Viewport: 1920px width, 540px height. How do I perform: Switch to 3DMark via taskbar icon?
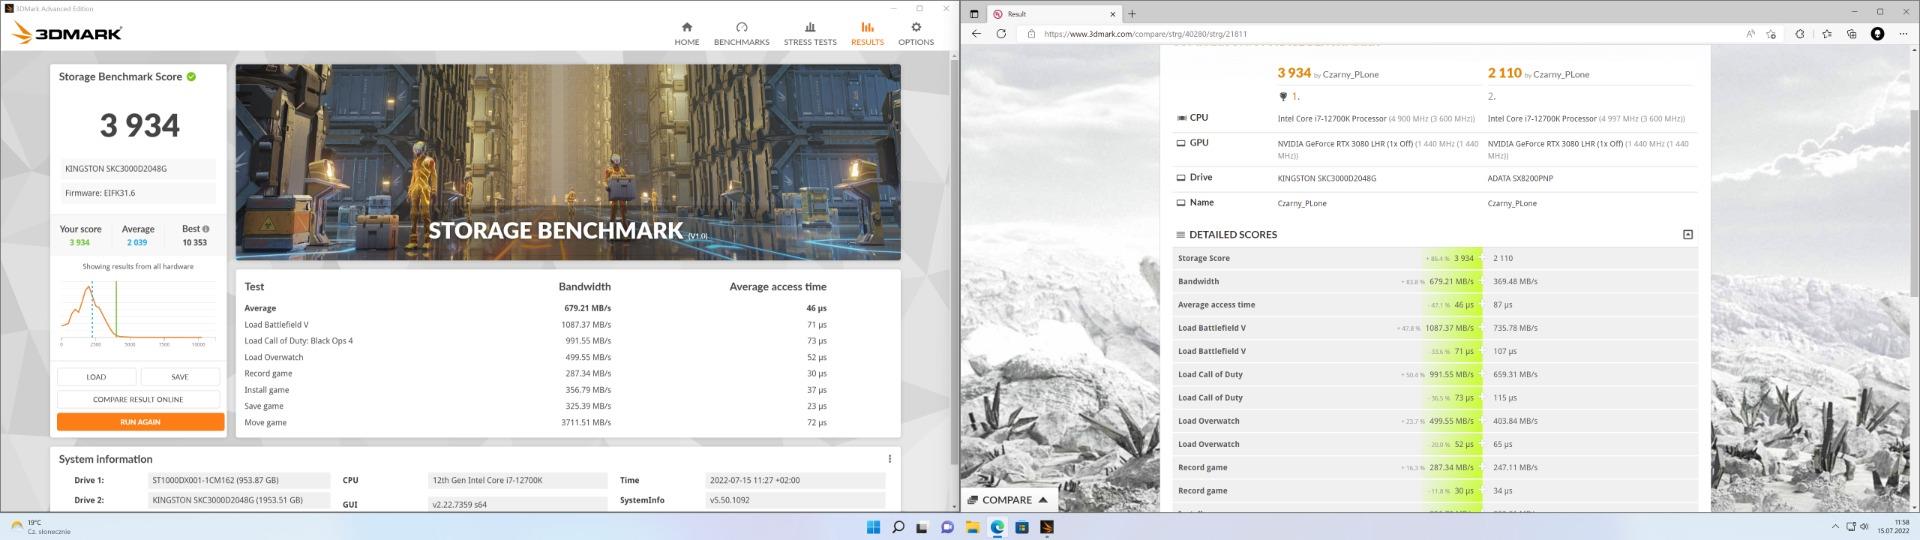[x=1046, y=527]
